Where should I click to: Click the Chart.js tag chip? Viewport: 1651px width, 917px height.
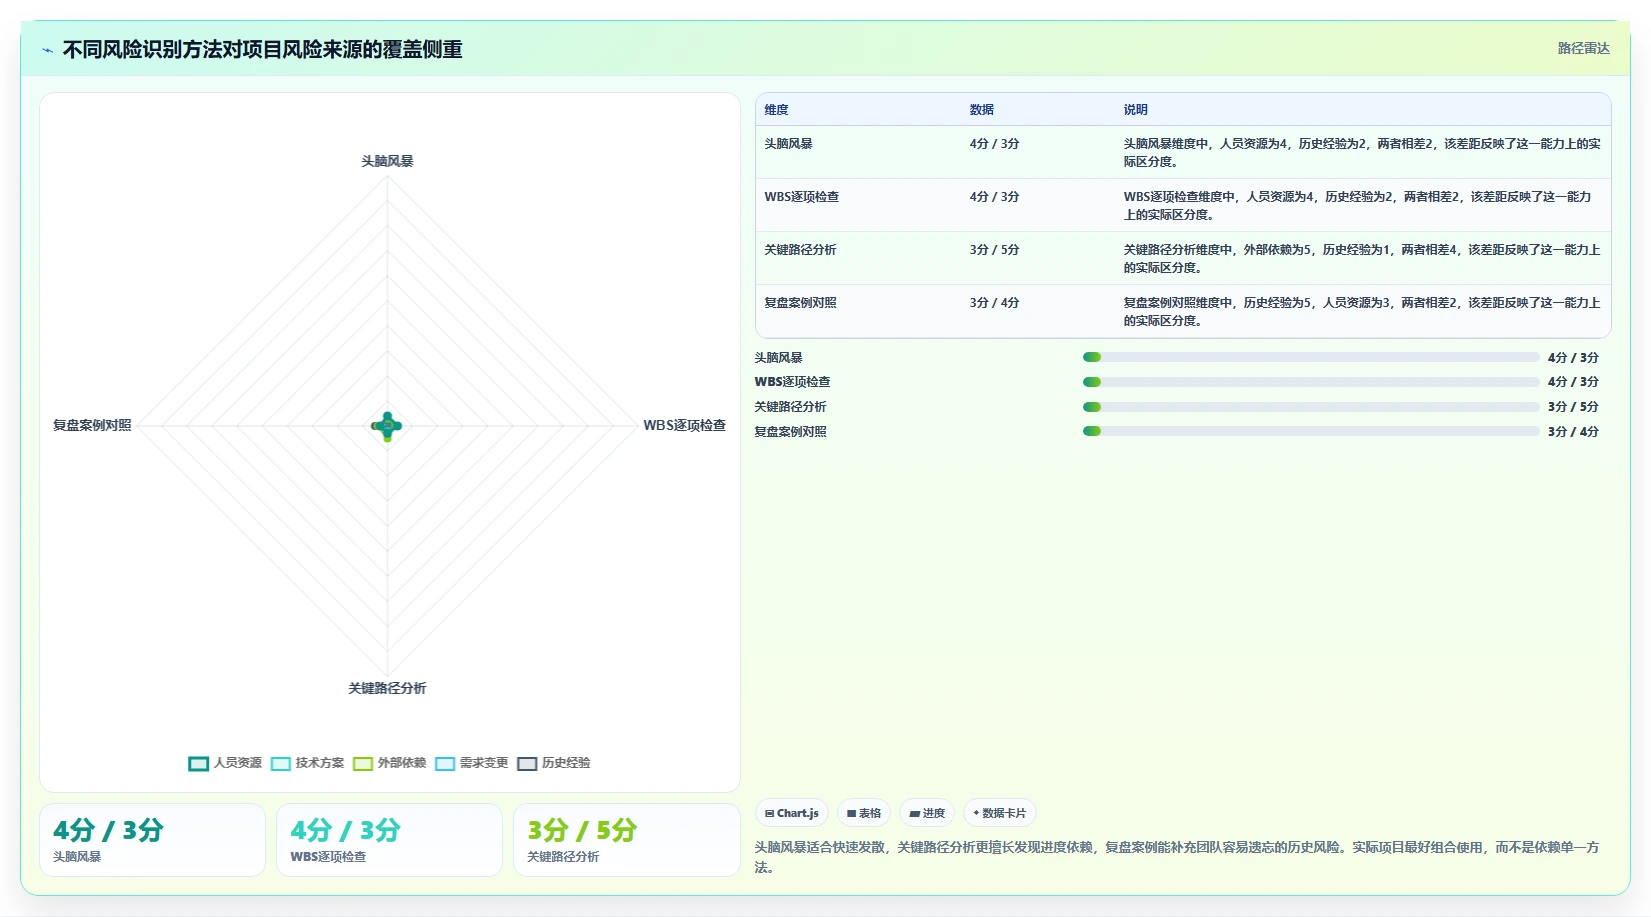(792, 813)
